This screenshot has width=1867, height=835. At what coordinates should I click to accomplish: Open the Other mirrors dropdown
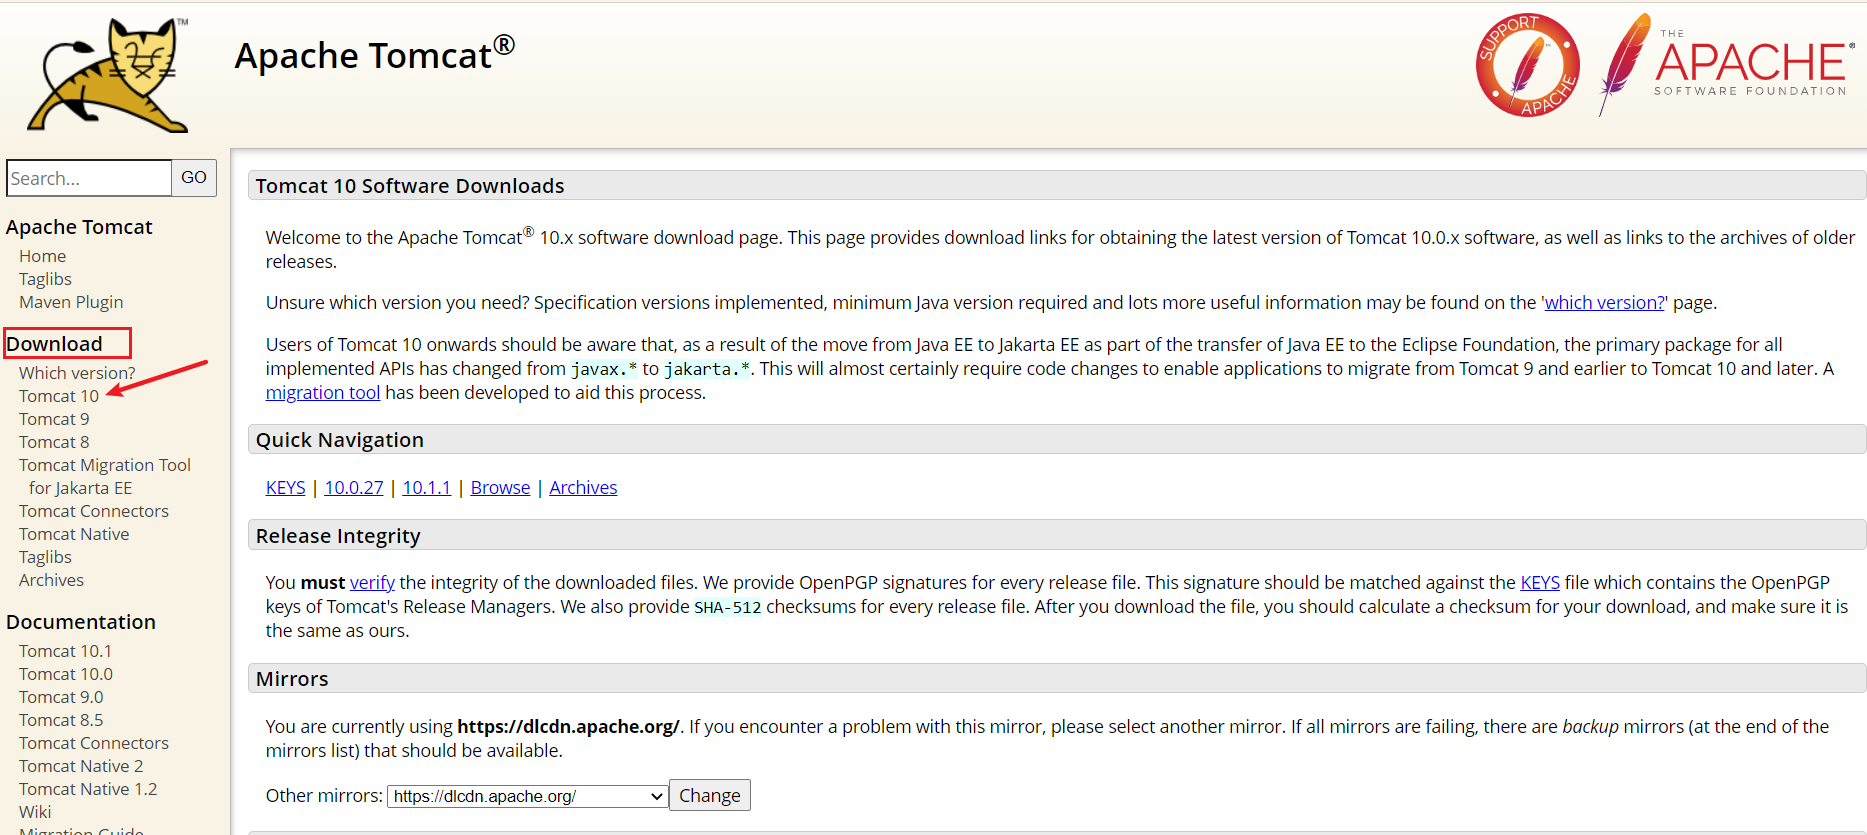(527, 796)
